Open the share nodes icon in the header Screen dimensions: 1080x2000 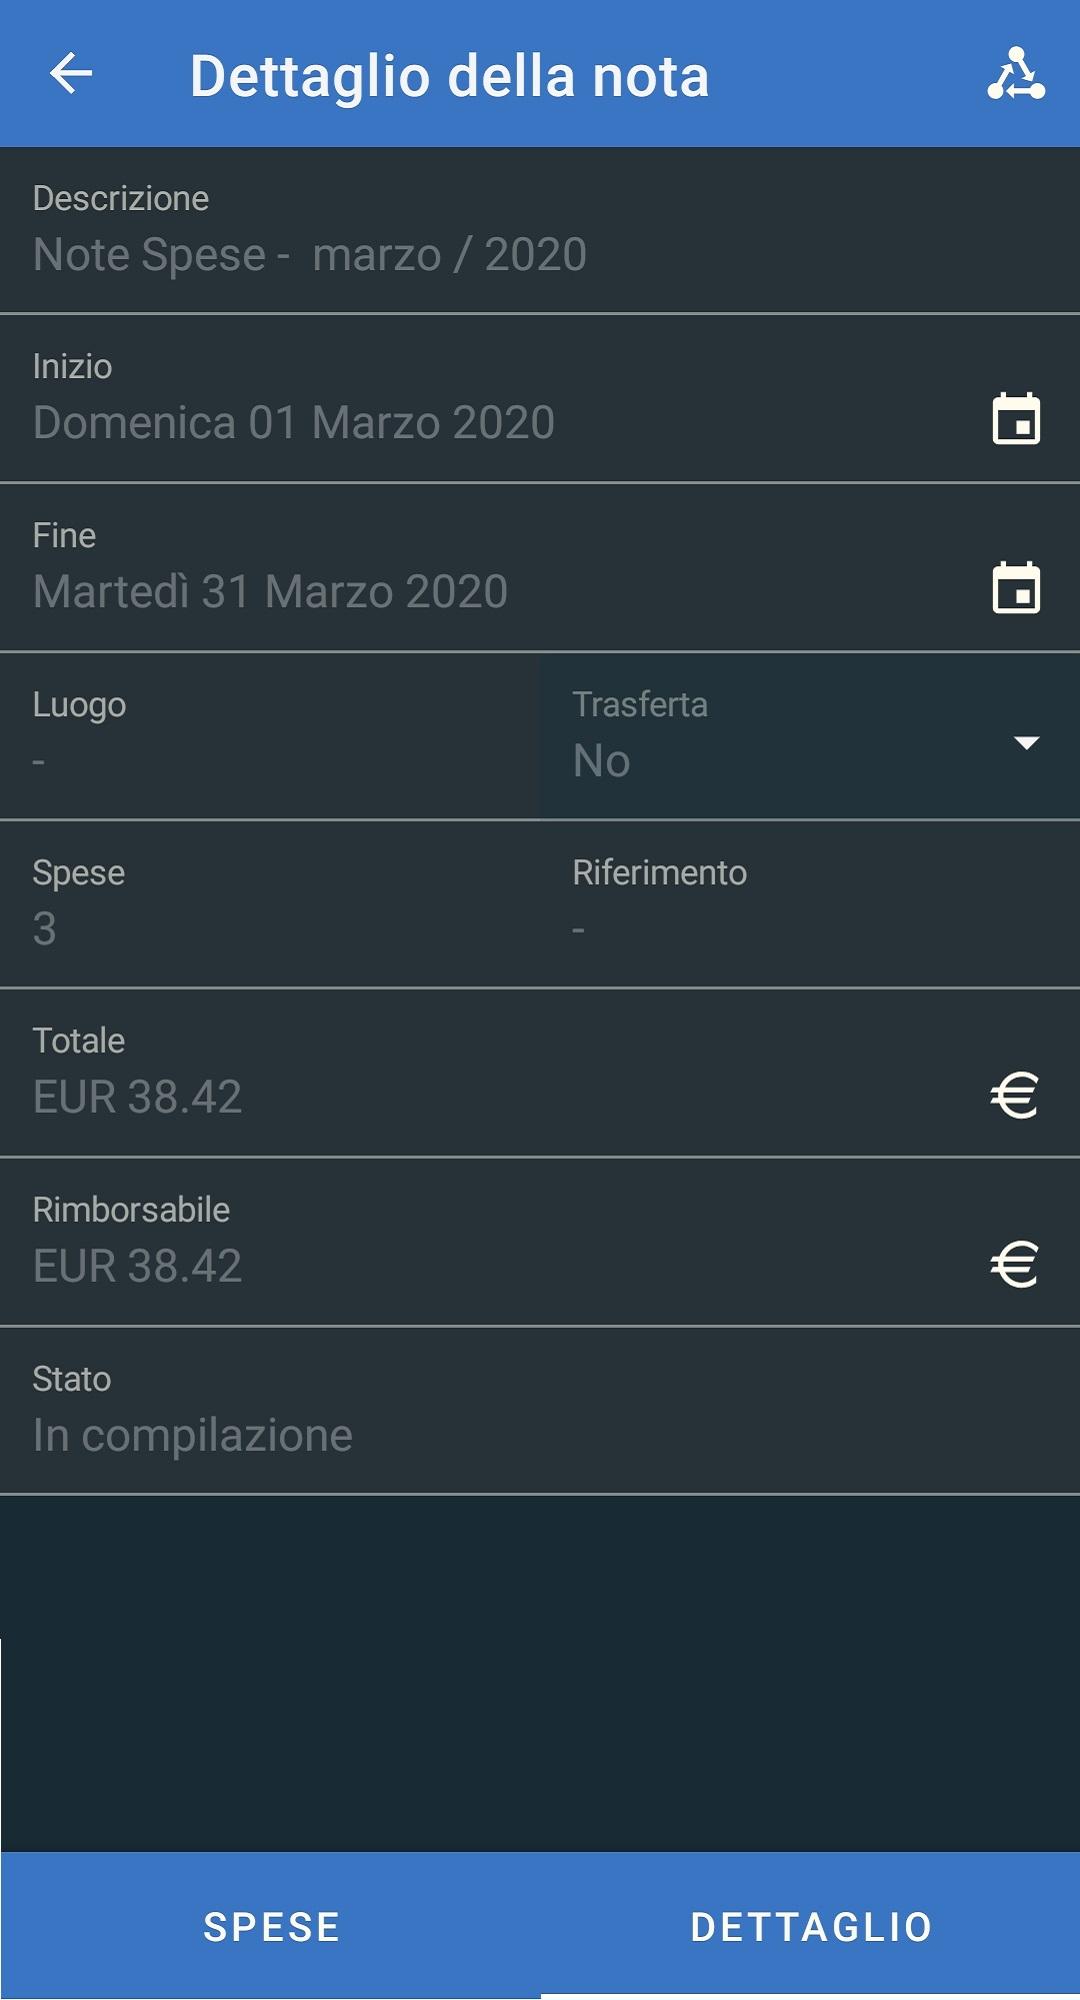coord(1016,74)
